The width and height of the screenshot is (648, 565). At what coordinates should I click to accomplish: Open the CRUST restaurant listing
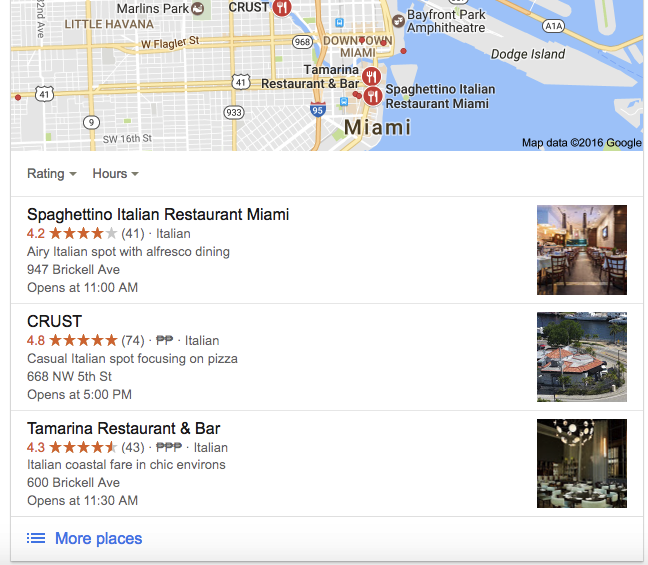pyautogui.click(x=55, y=321)
